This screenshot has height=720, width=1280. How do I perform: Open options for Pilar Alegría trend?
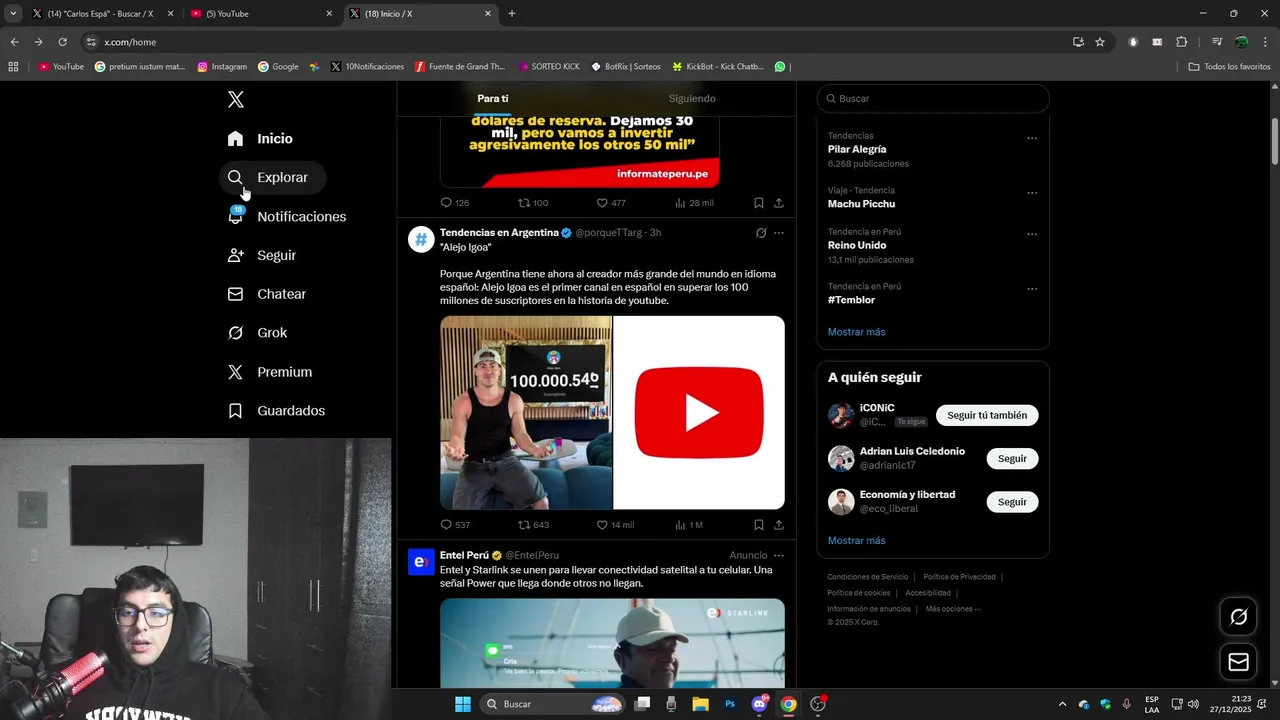[x=1032, y=138]
